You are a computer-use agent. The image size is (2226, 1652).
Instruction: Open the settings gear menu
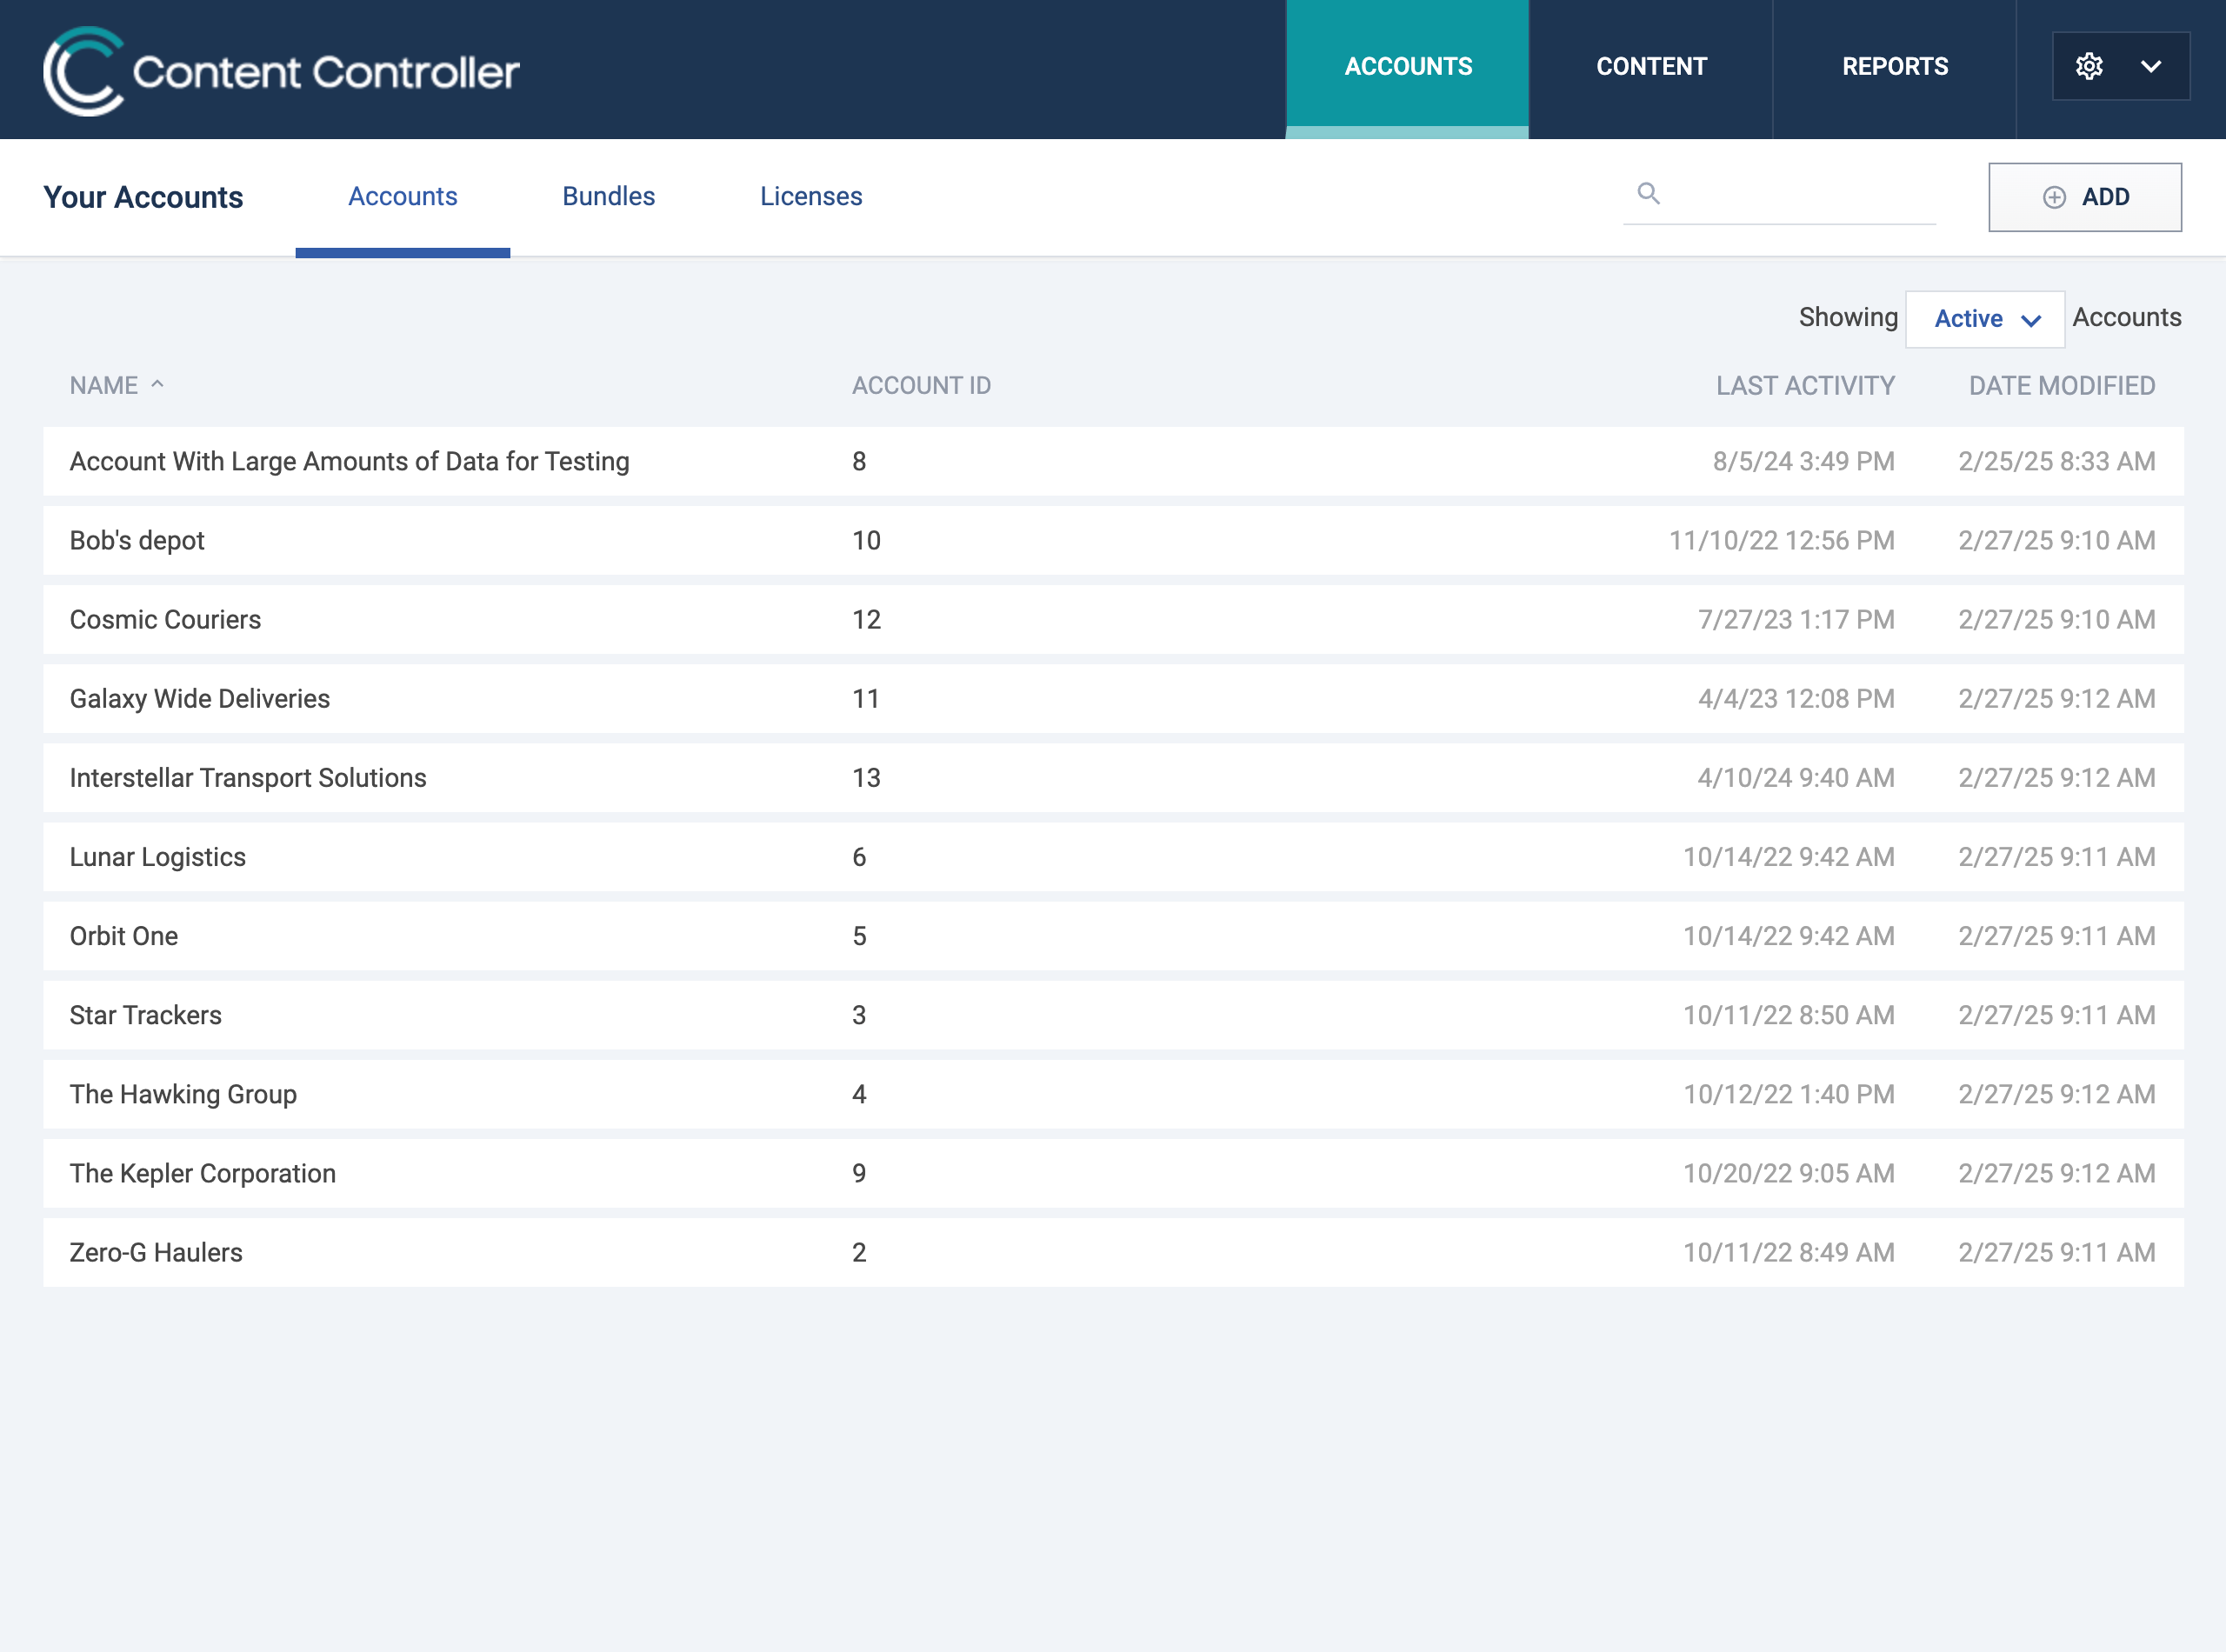[2088, 67]
